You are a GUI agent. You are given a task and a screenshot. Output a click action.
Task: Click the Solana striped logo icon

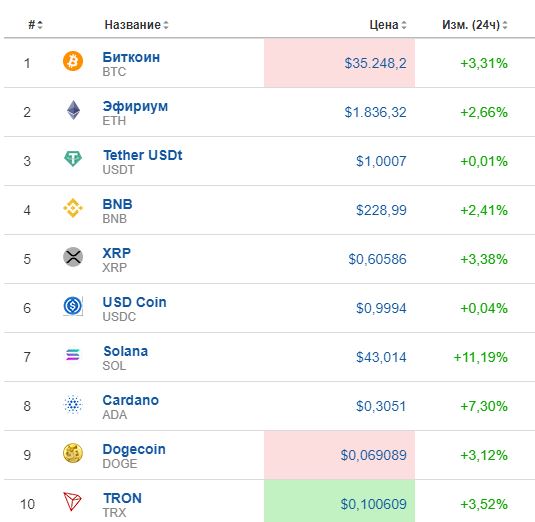[x=73, y=354]
